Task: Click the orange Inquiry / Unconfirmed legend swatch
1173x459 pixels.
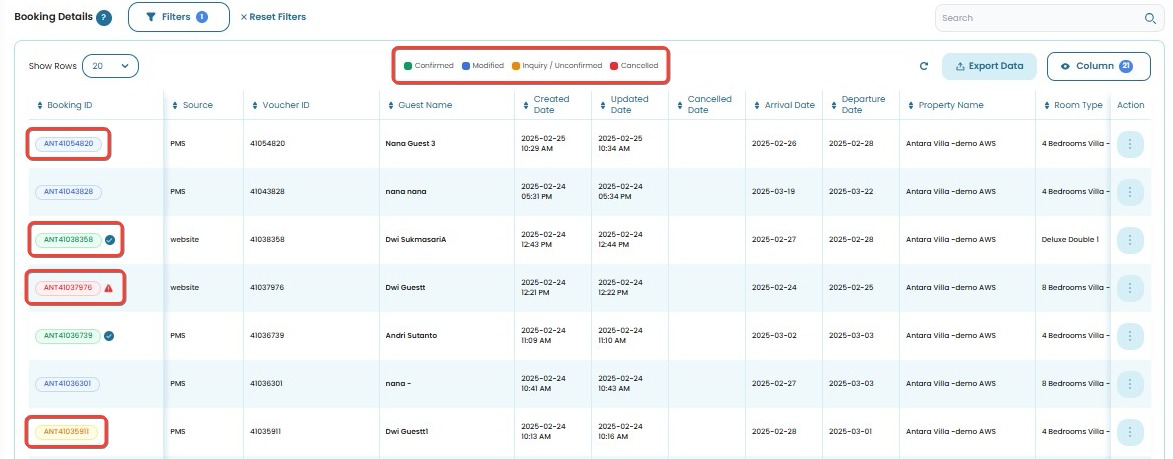Action: point(515,66)
